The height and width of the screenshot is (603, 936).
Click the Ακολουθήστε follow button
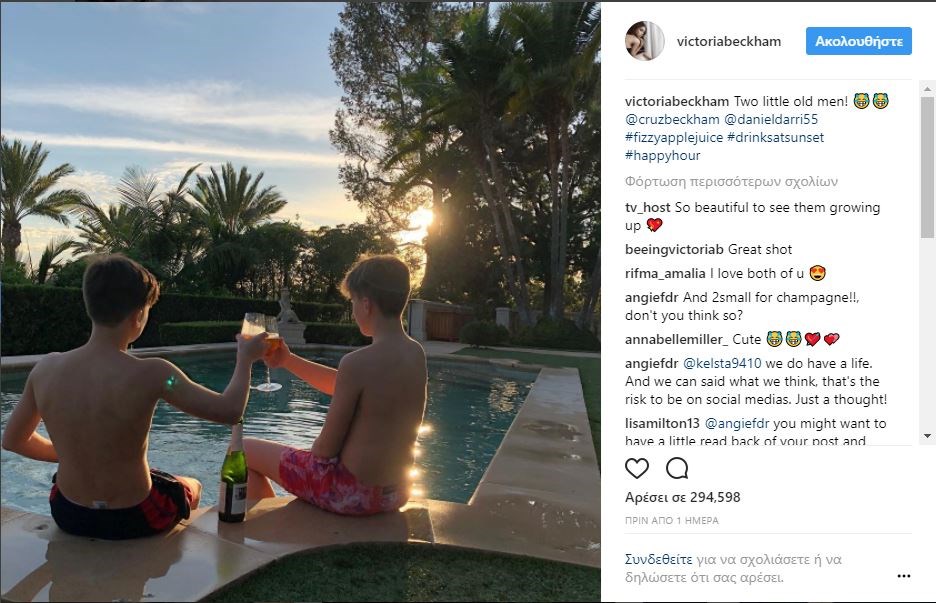point(858,41)
